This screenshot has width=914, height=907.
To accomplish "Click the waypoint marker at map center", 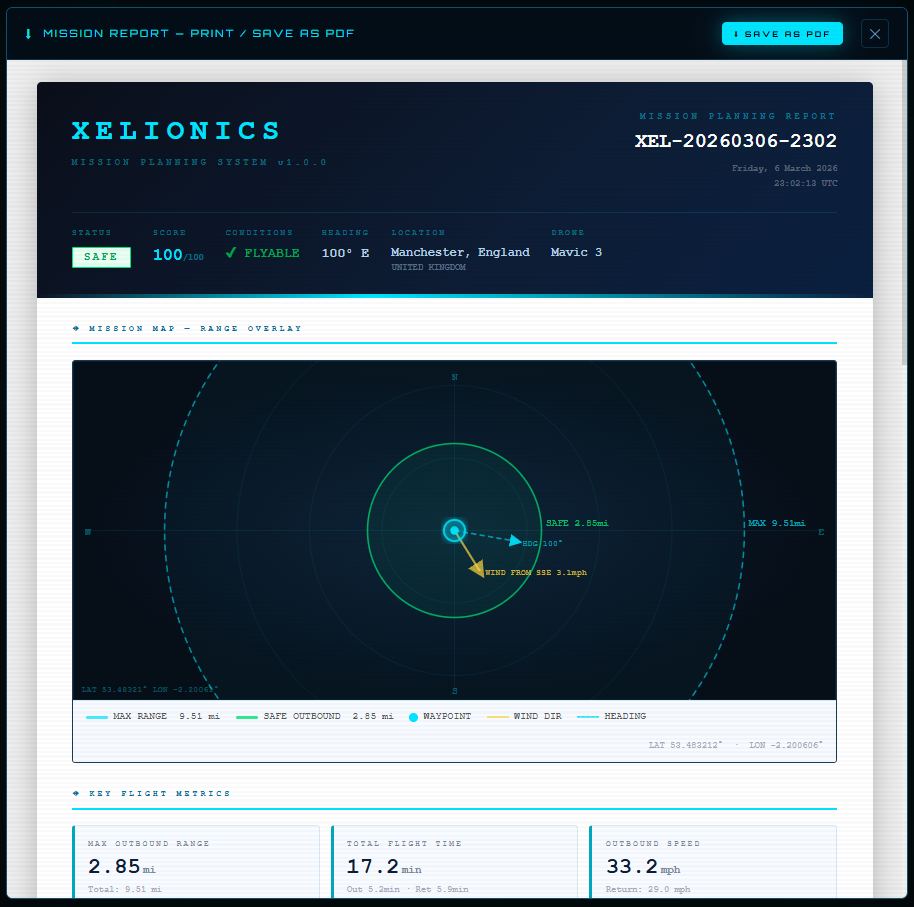I will click(x=454, y=530).
